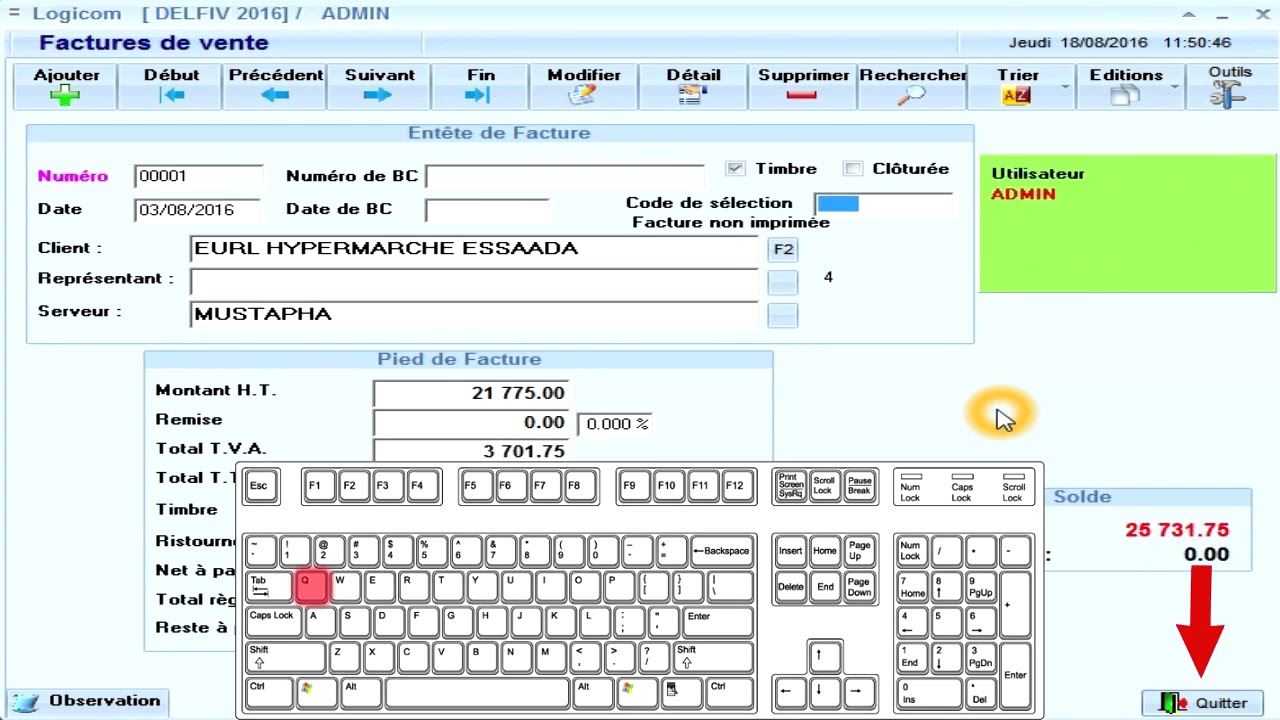Open the Détail toolbar icon
The image size is (1280, 720).
point(692,95)
